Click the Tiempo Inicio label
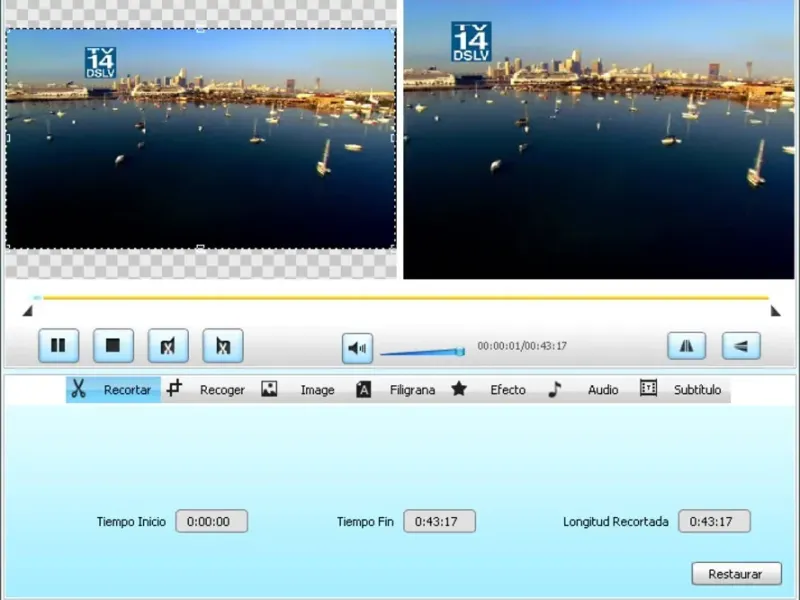Viewport: 800px width, 600px height. (x=131, y=521)
